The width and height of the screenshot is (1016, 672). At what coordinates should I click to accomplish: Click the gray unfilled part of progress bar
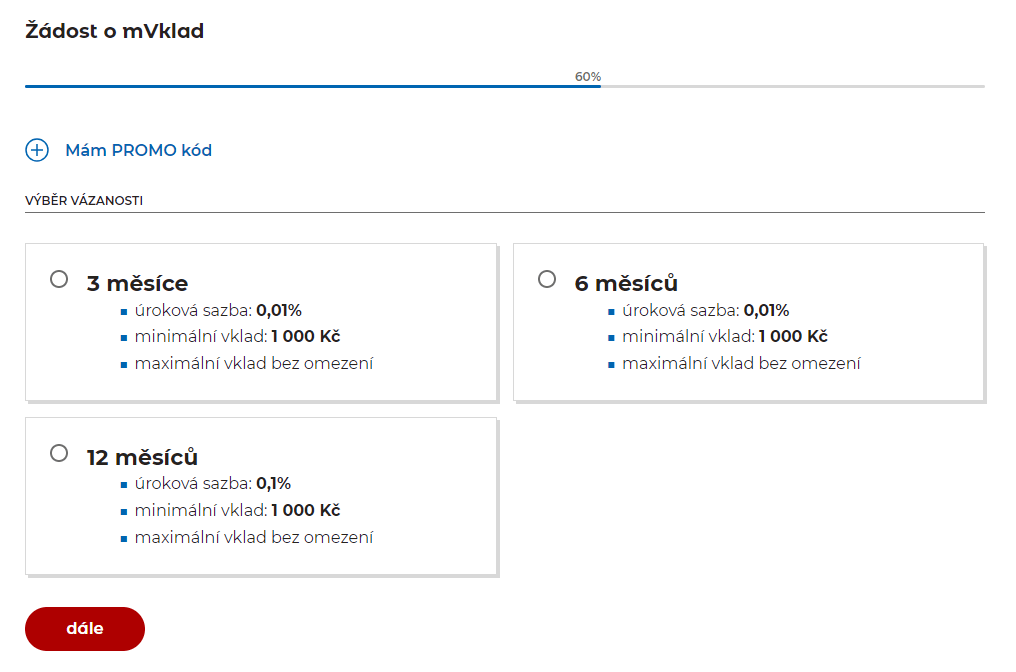[792, 86]
